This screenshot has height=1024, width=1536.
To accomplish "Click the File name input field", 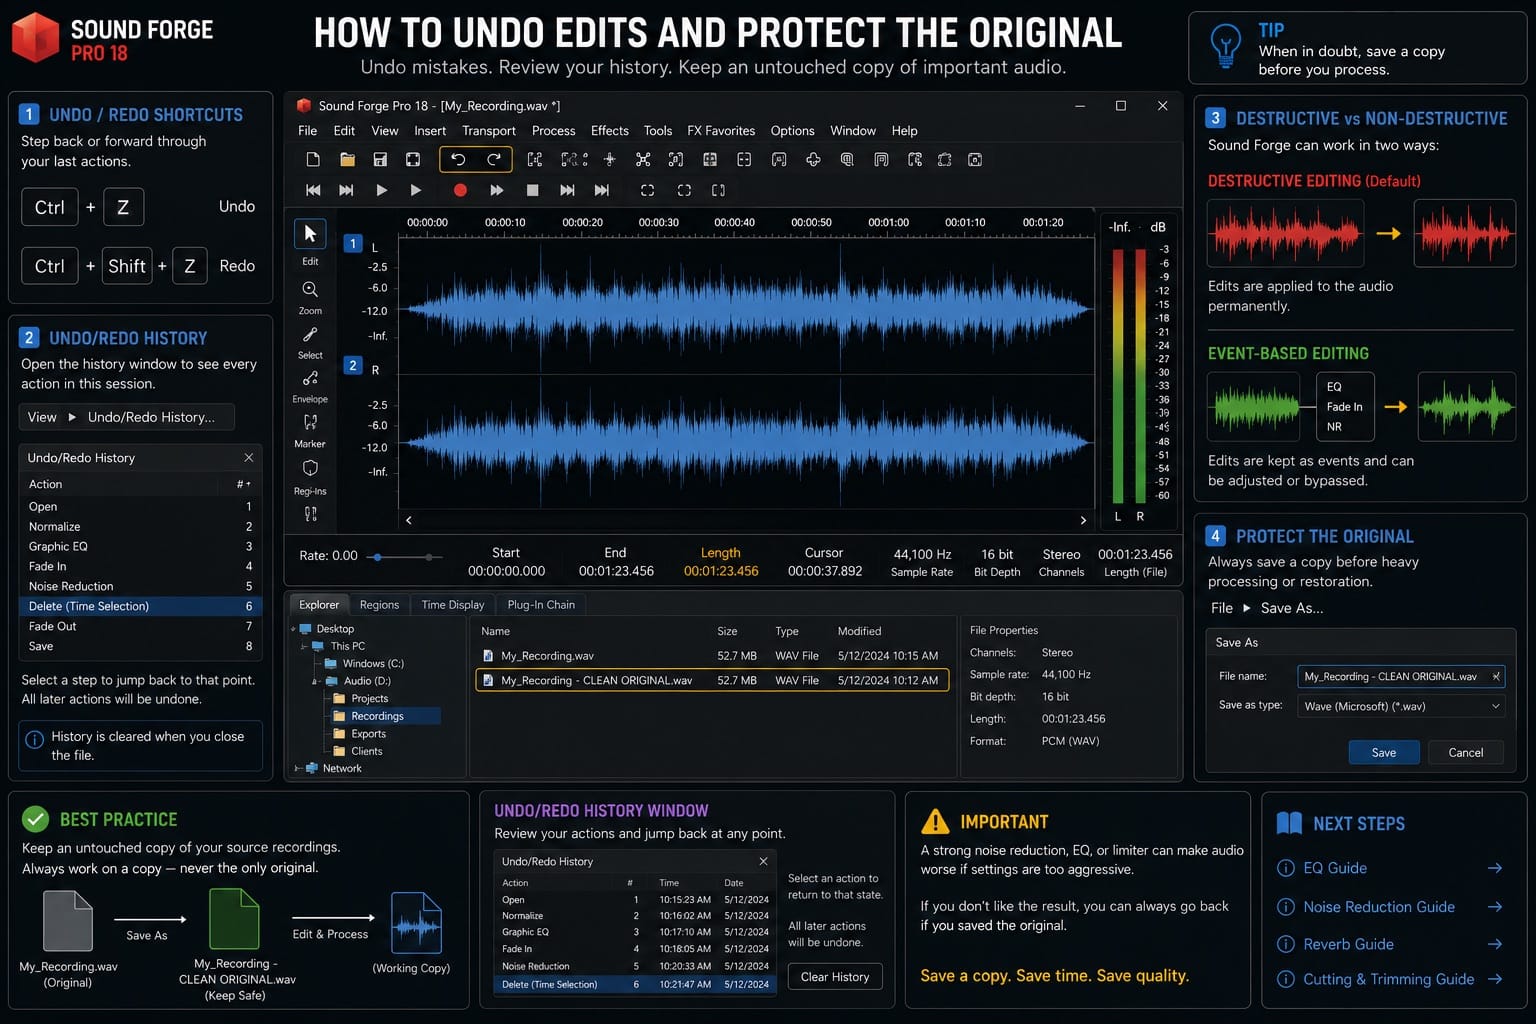I will [x=1401, y=677].
